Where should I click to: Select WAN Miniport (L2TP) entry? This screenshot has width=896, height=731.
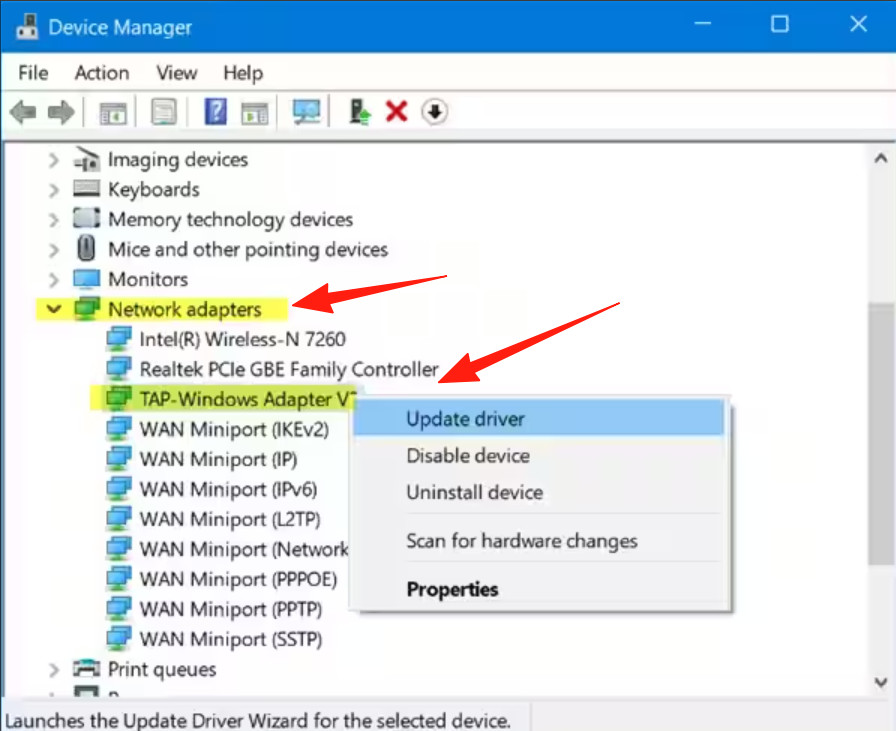230,519
